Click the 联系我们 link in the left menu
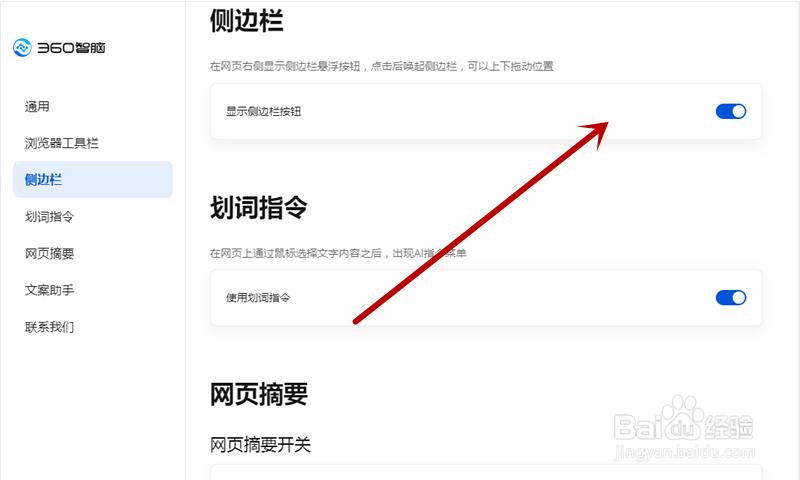 [x=49, y=327]
